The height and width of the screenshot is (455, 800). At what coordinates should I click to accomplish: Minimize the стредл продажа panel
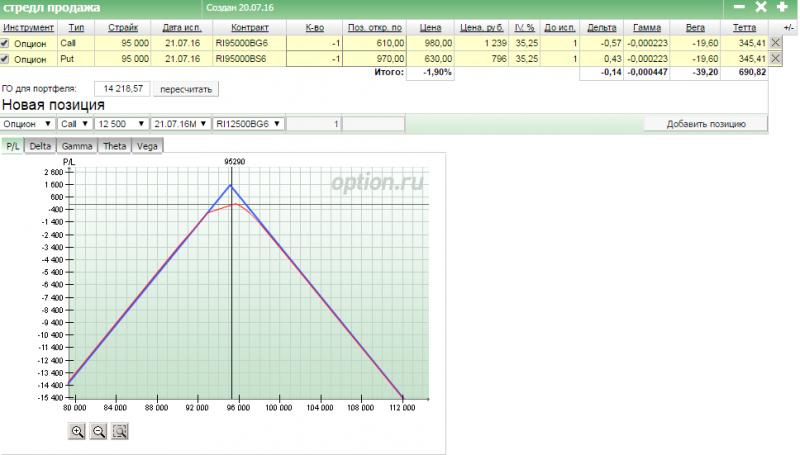point(739,7)
